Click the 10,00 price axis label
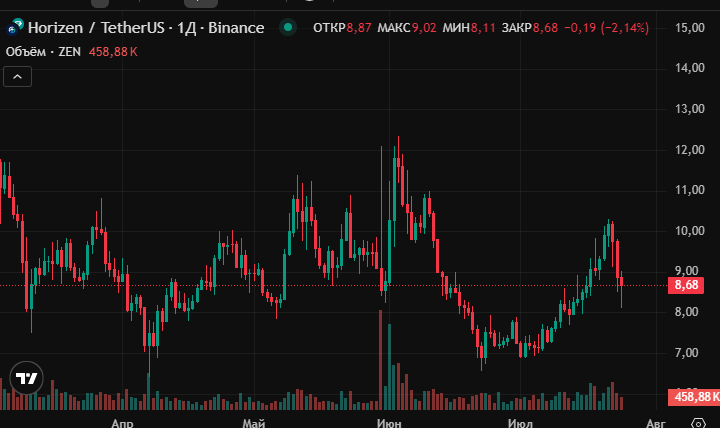 [x=690, y=231]
